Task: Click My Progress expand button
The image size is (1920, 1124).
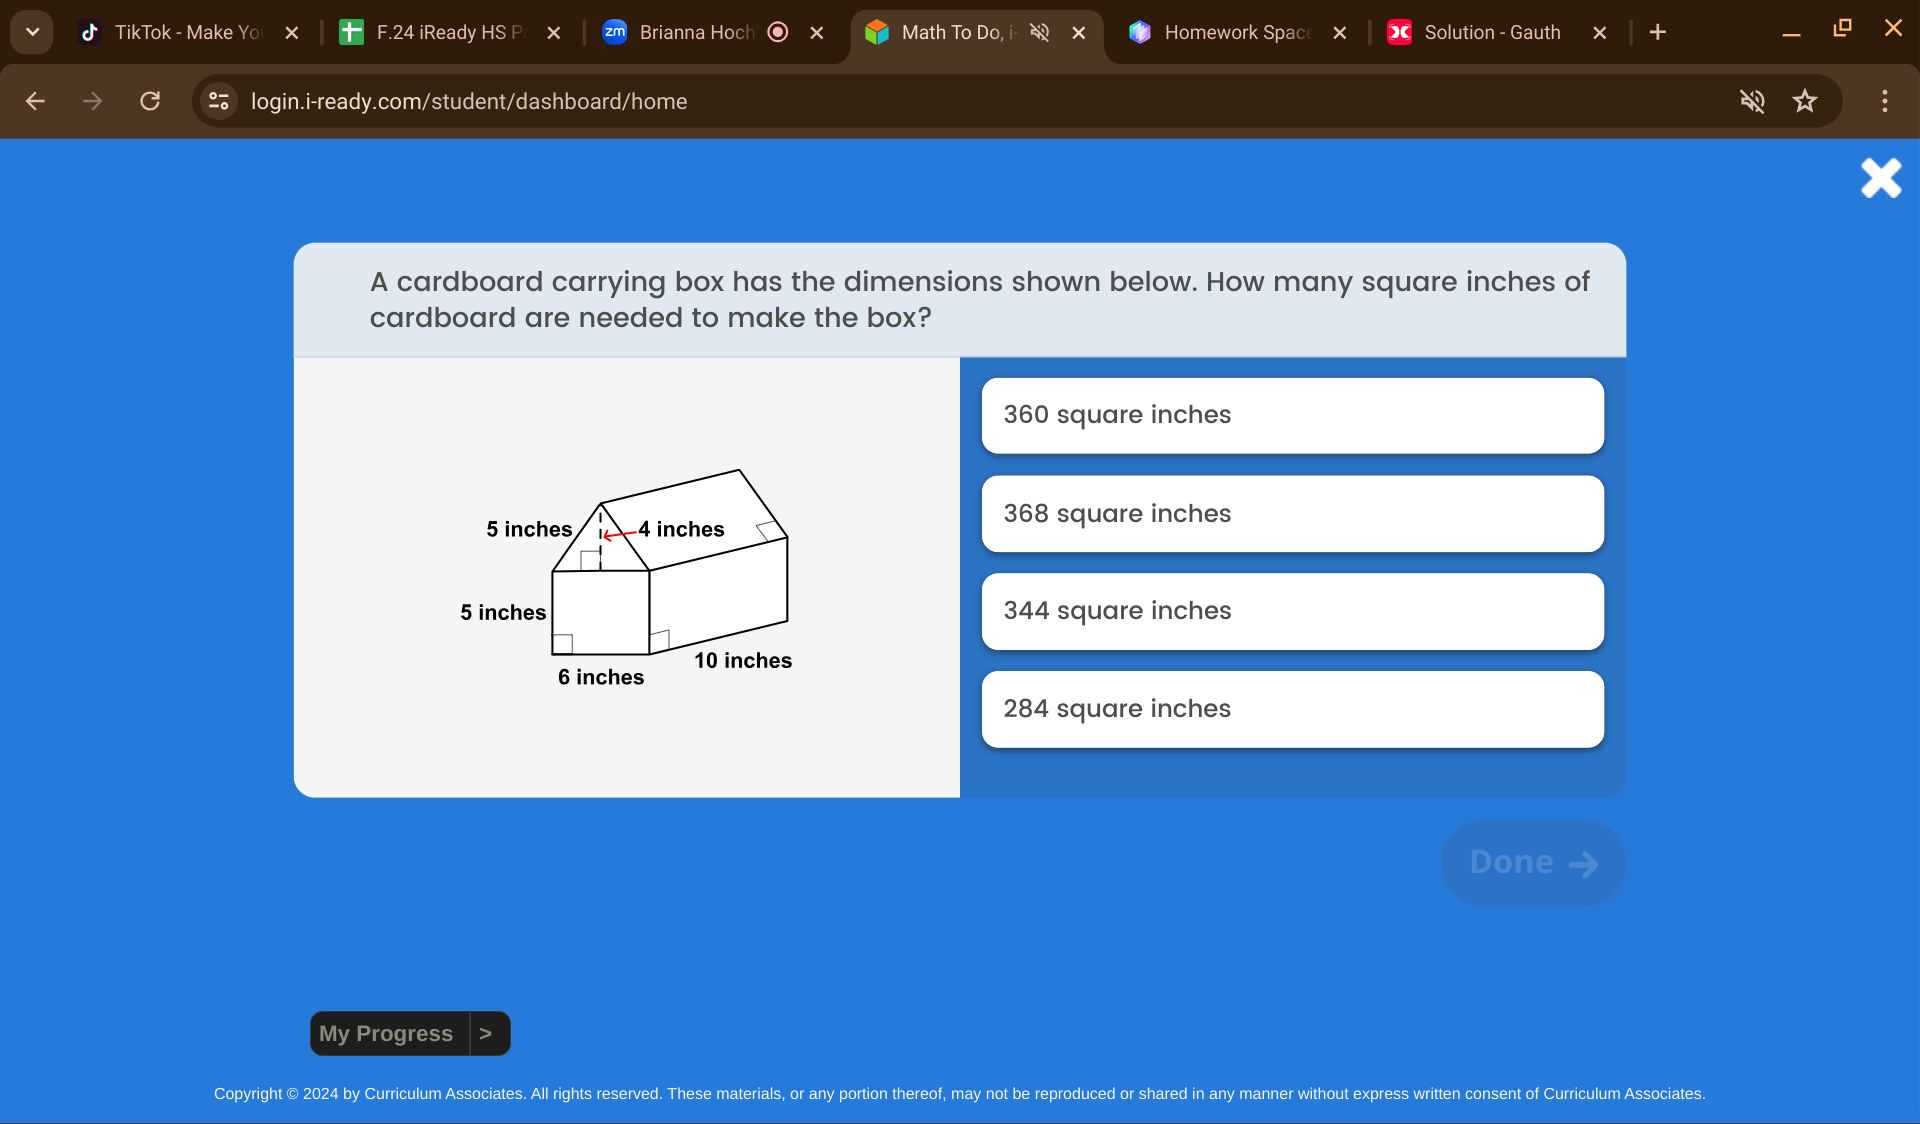Action: (x=488, y=1033)
